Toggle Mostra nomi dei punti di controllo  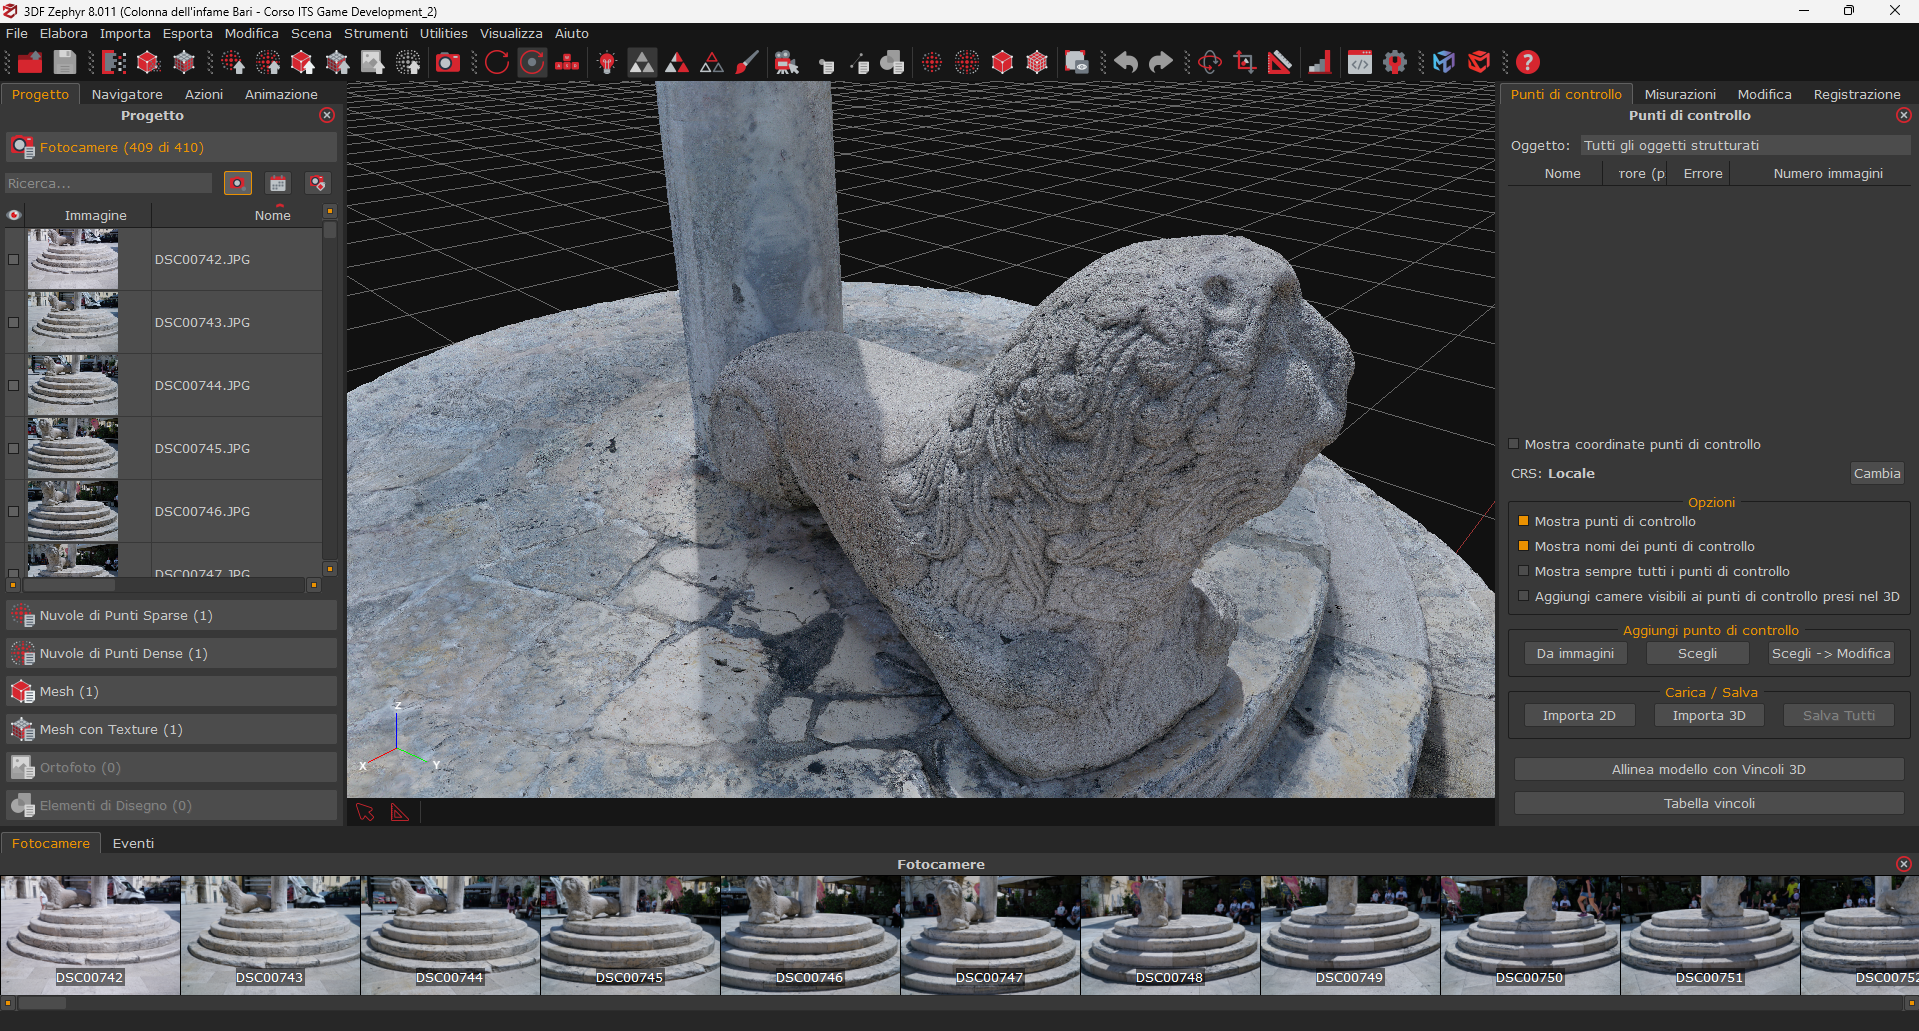click(1523, 546)
